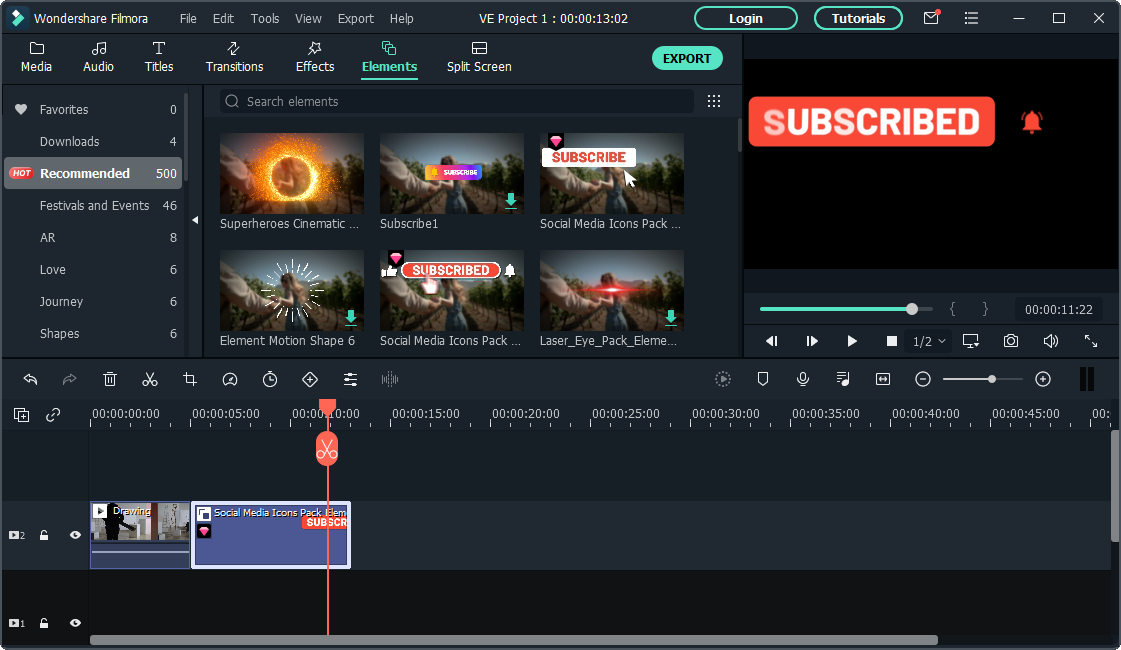Click the timeline zoom slider handle
Screen dimensions: 1121x650
(x=991, y=379)
